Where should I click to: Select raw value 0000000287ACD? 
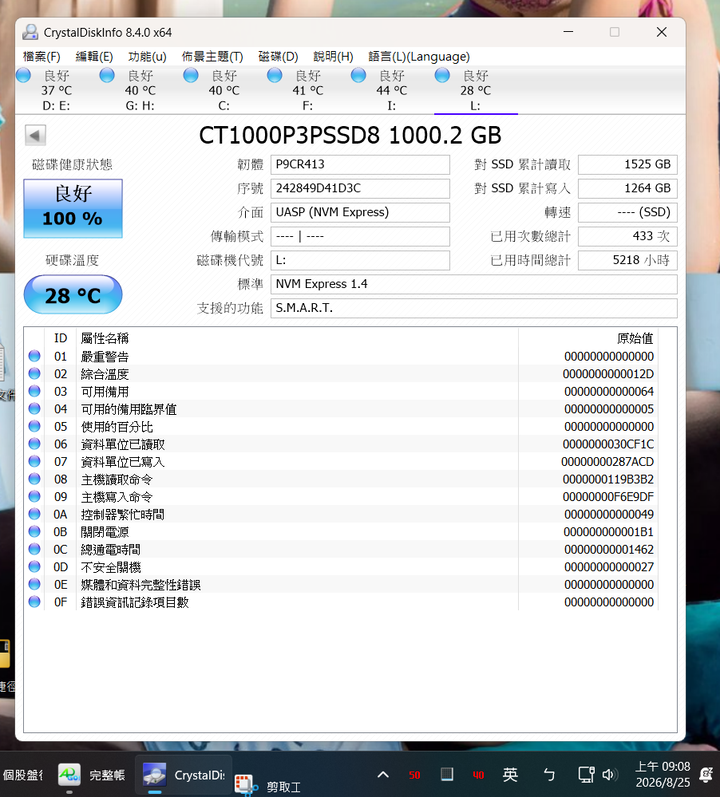(608, 462)
